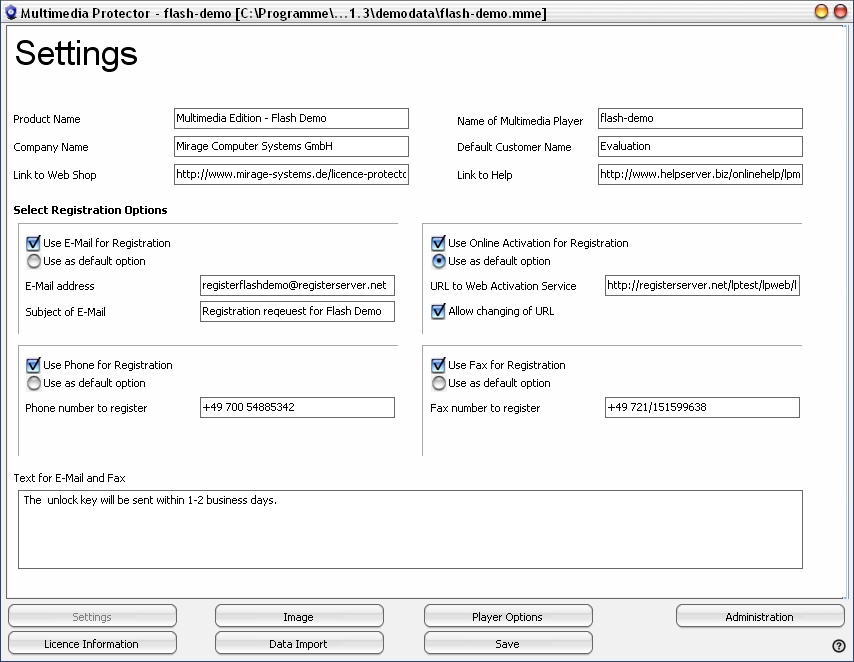Disable Use Fax for Registration checkbox
This screenshot has height=662, width=854.
pos(438,365)
